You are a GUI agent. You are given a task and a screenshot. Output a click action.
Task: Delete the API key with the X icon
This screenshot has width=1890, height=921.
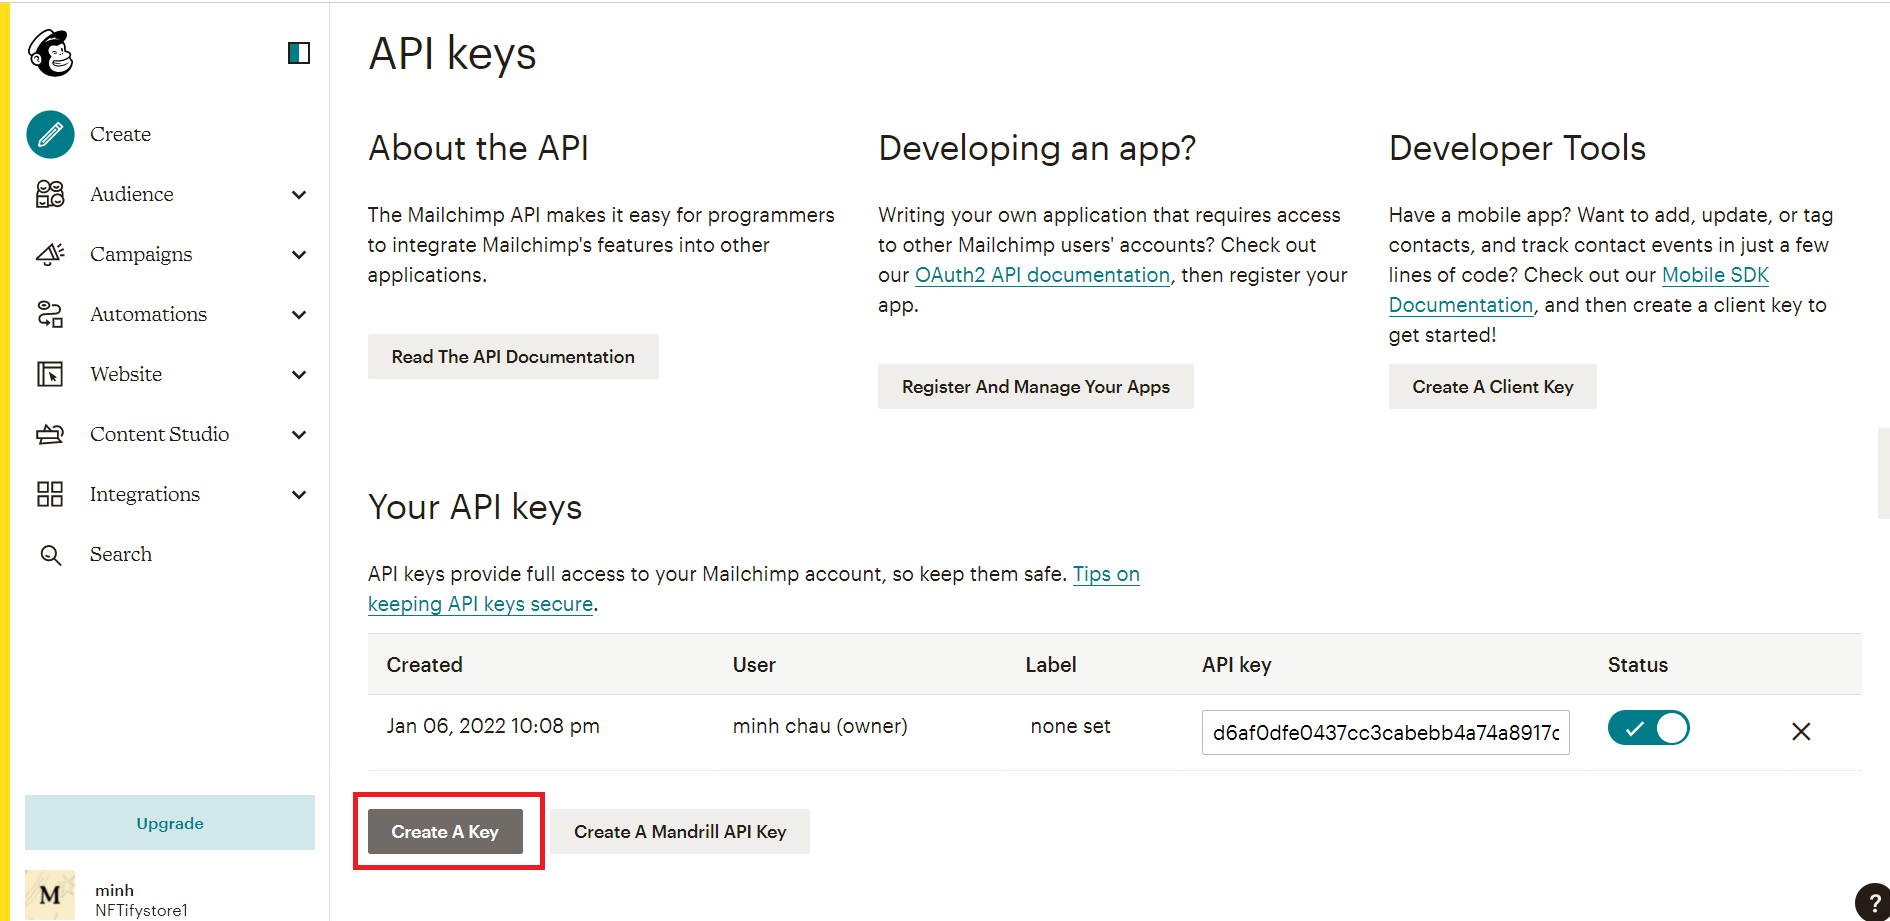(x=1801, y=732)
